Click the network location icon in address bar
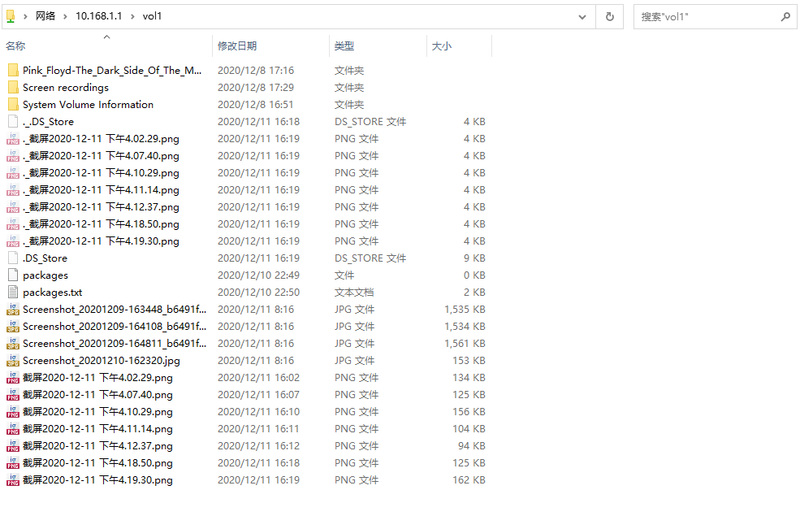Image resolution: width=800 pixels, height=516 pixels. click(11, 16)
